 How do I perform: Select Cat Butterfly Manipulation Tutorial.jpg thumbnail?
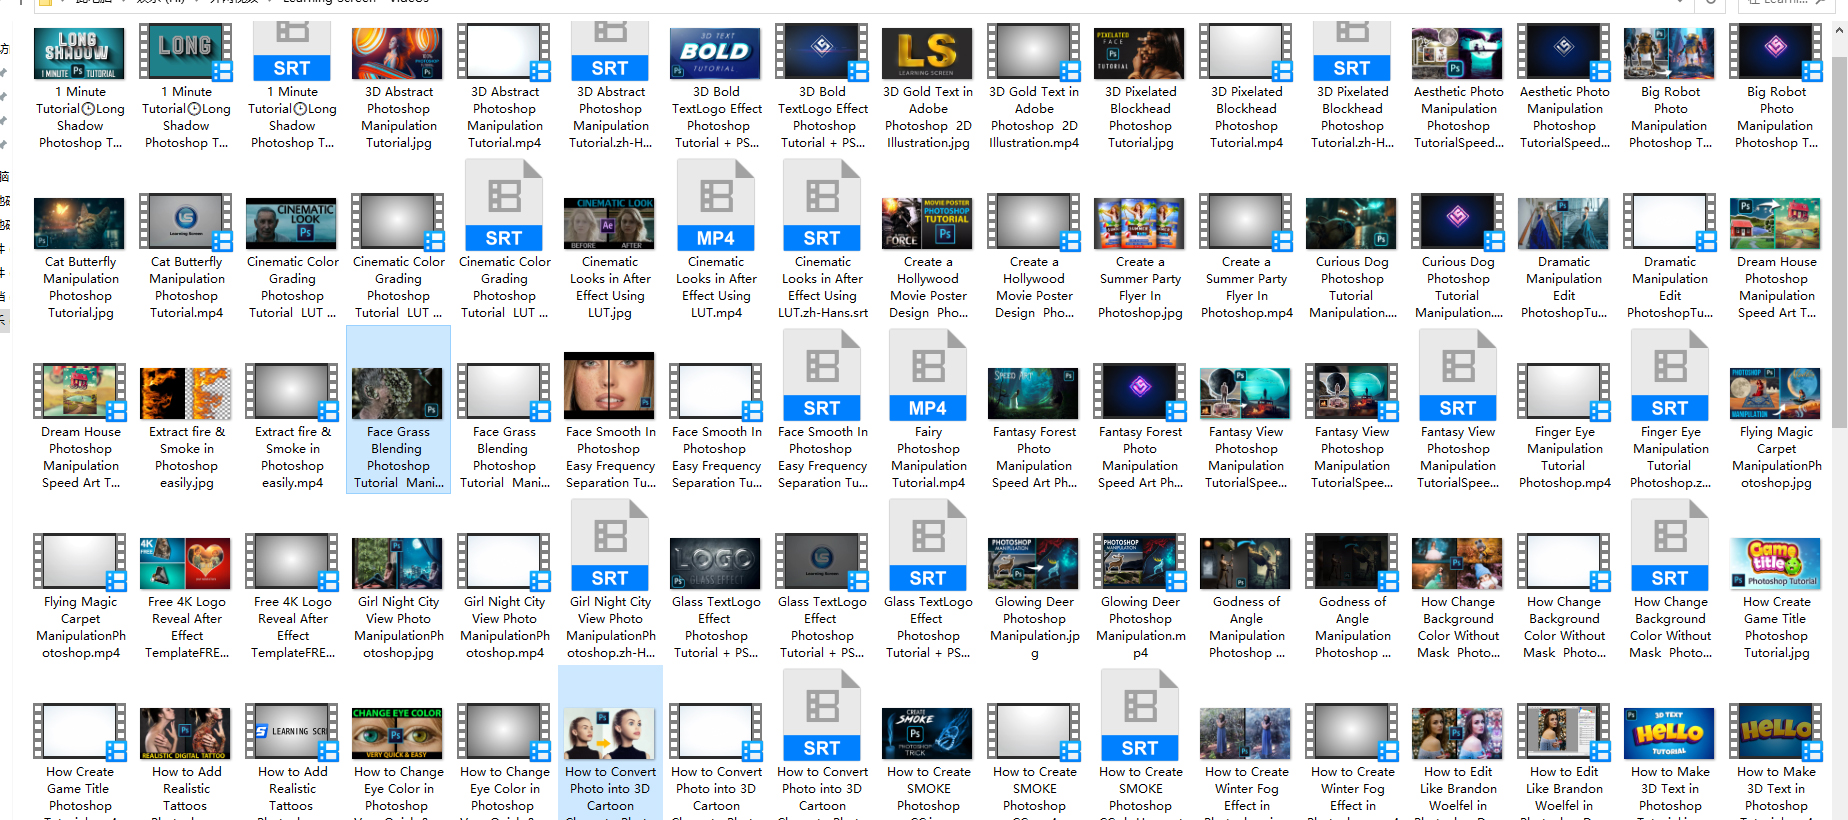click(x=80, y=223)
